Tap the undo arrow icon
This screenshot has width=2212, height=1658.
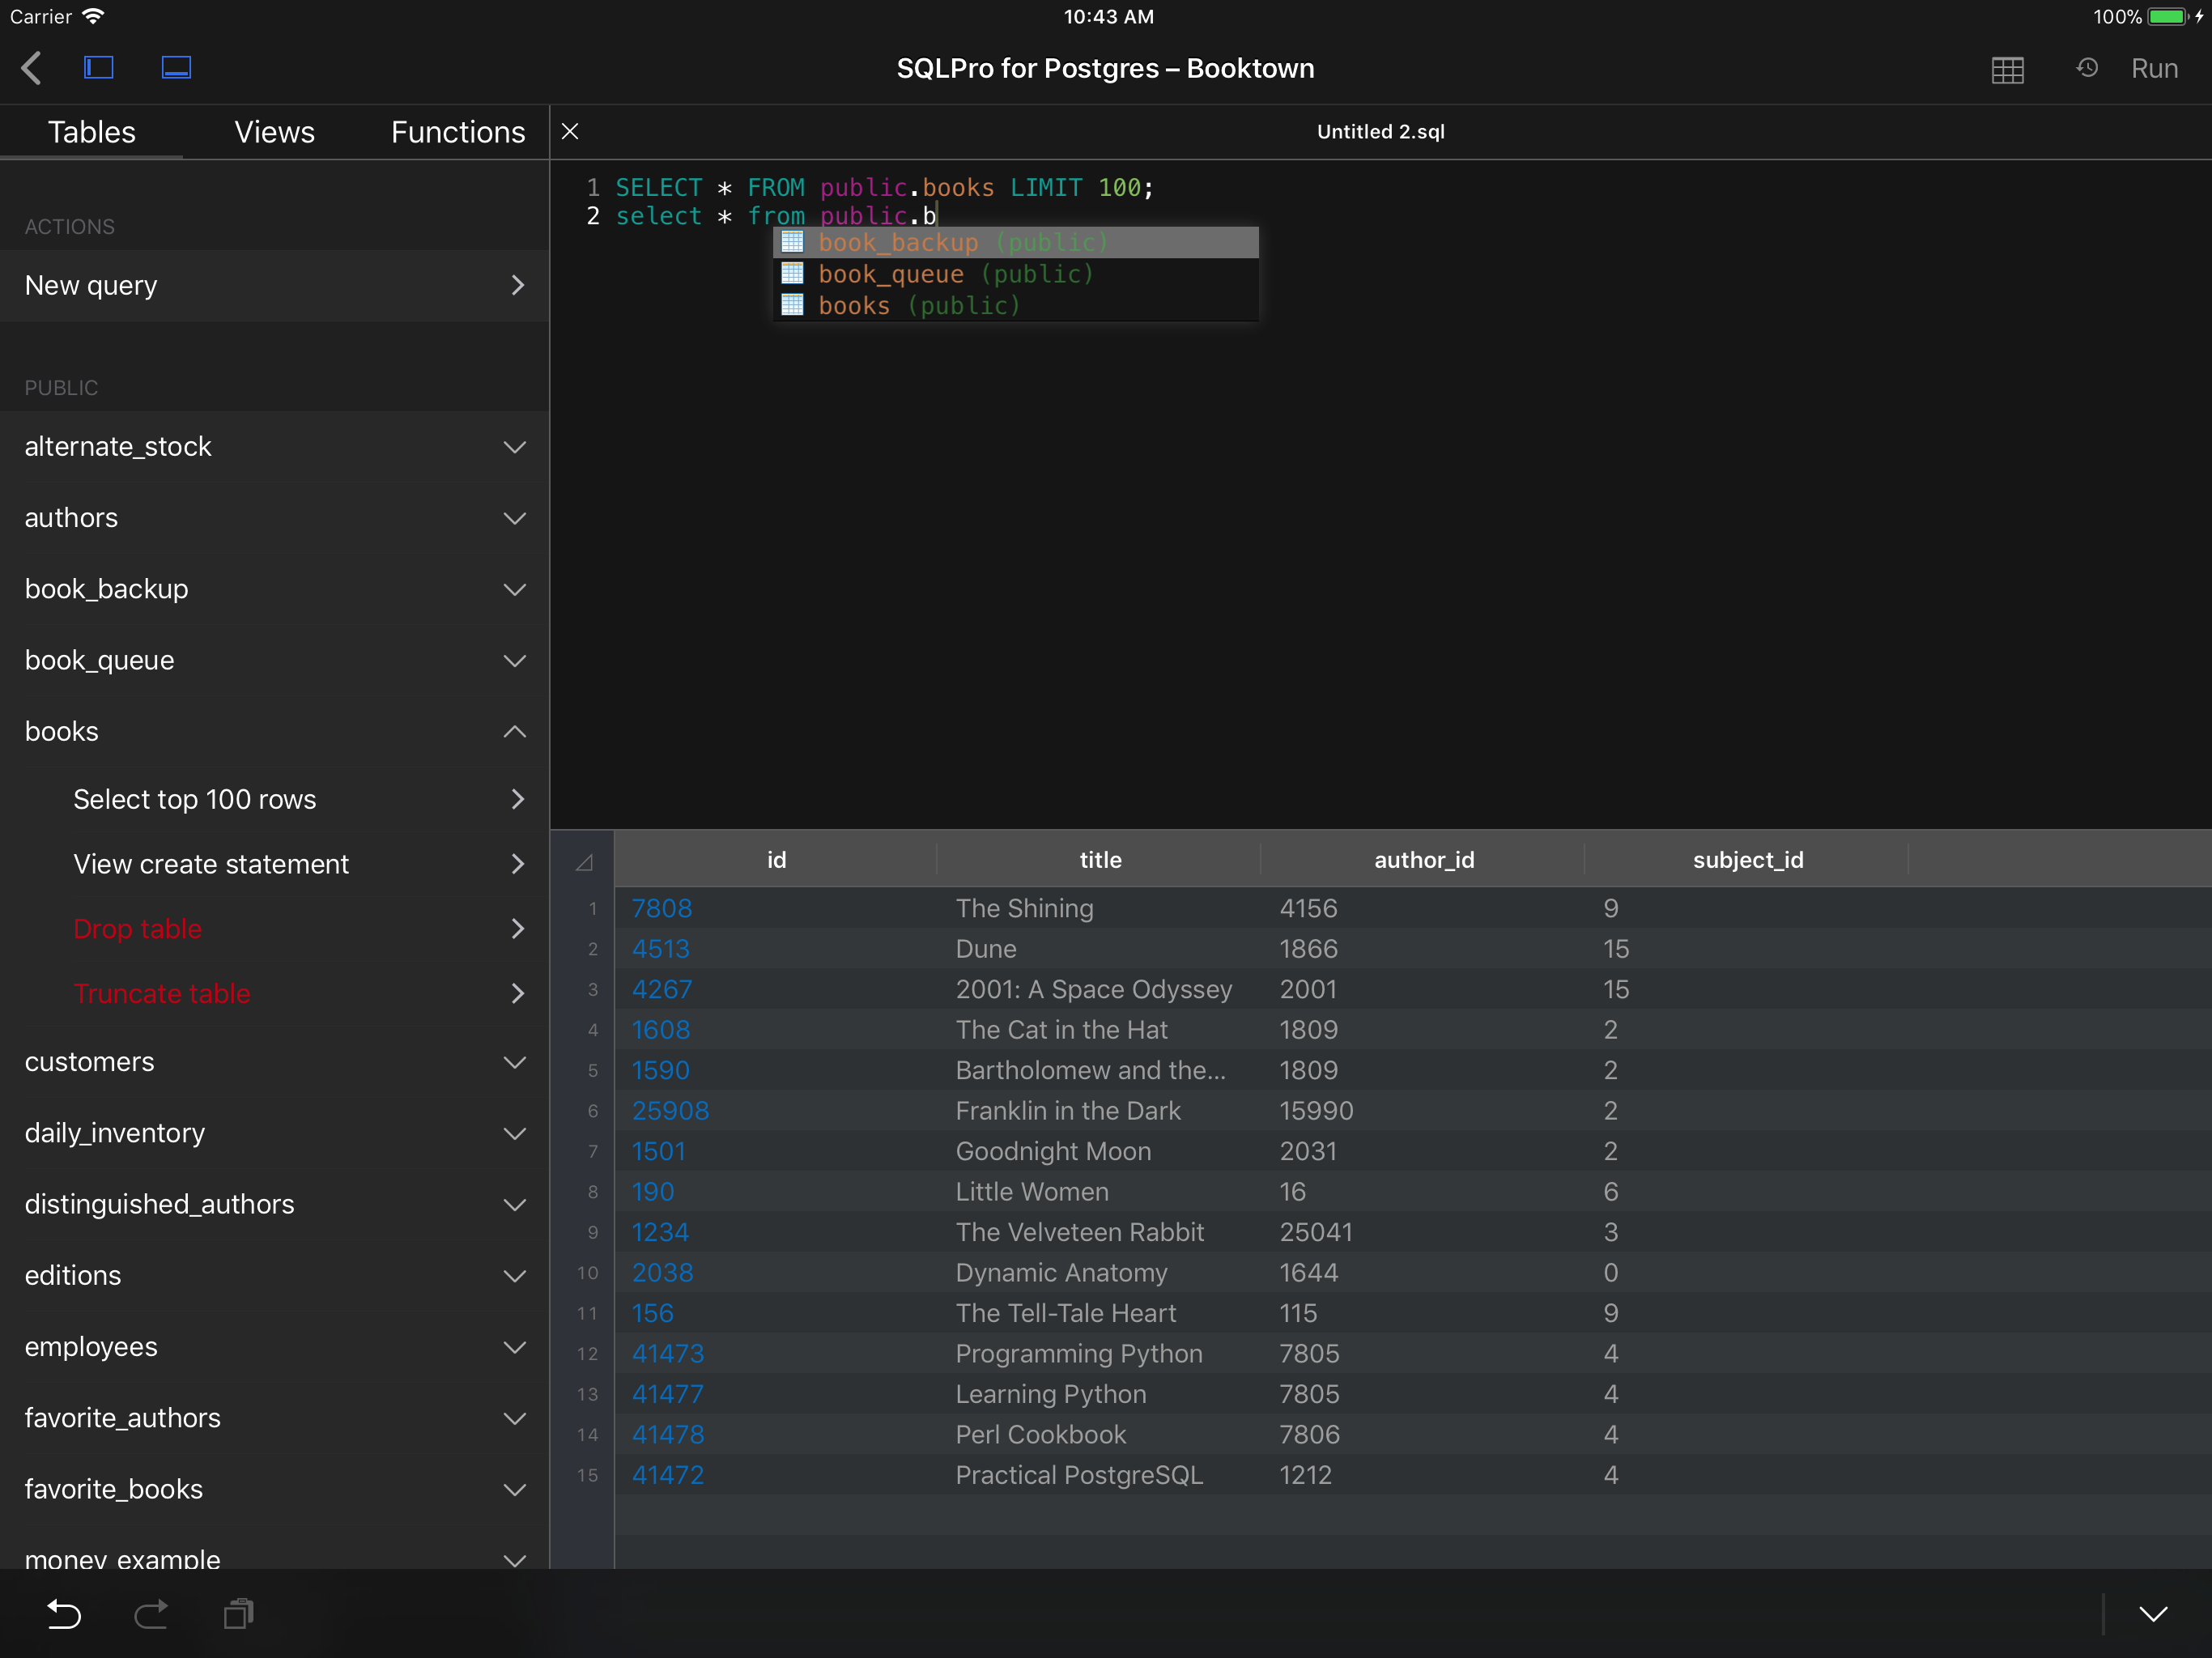coord(64,1614)
